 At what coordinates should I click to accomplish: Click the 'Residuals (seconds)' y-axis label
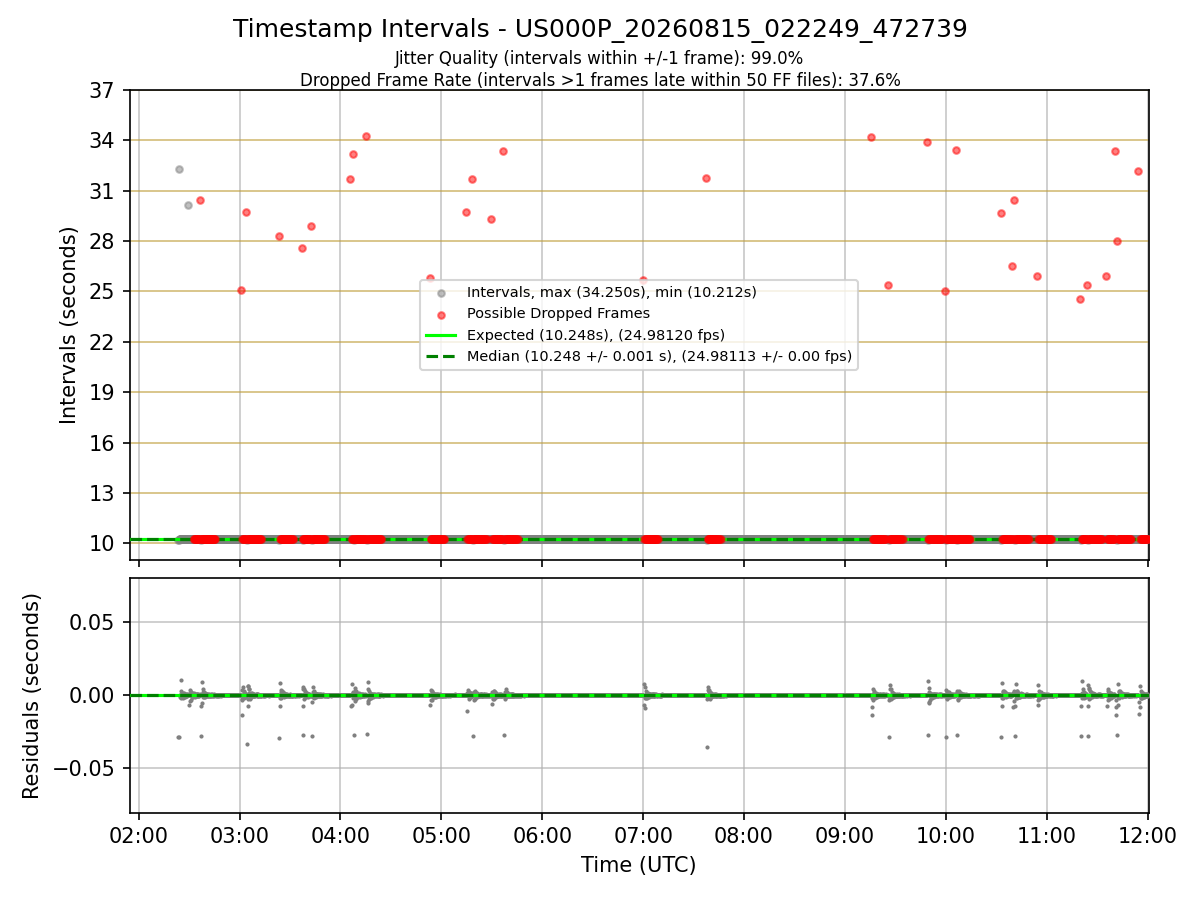pyautogui.click(x=32, y=696)
